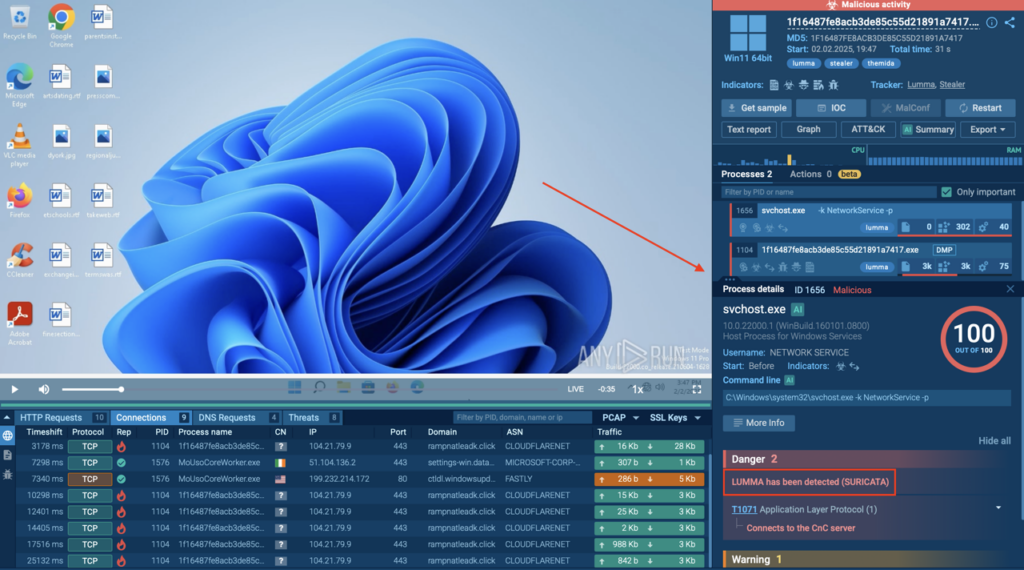Expand the T1071 Application Layer Protocol entry
Viewport: 1024px width, 570px height.
[x=997, y=509]
